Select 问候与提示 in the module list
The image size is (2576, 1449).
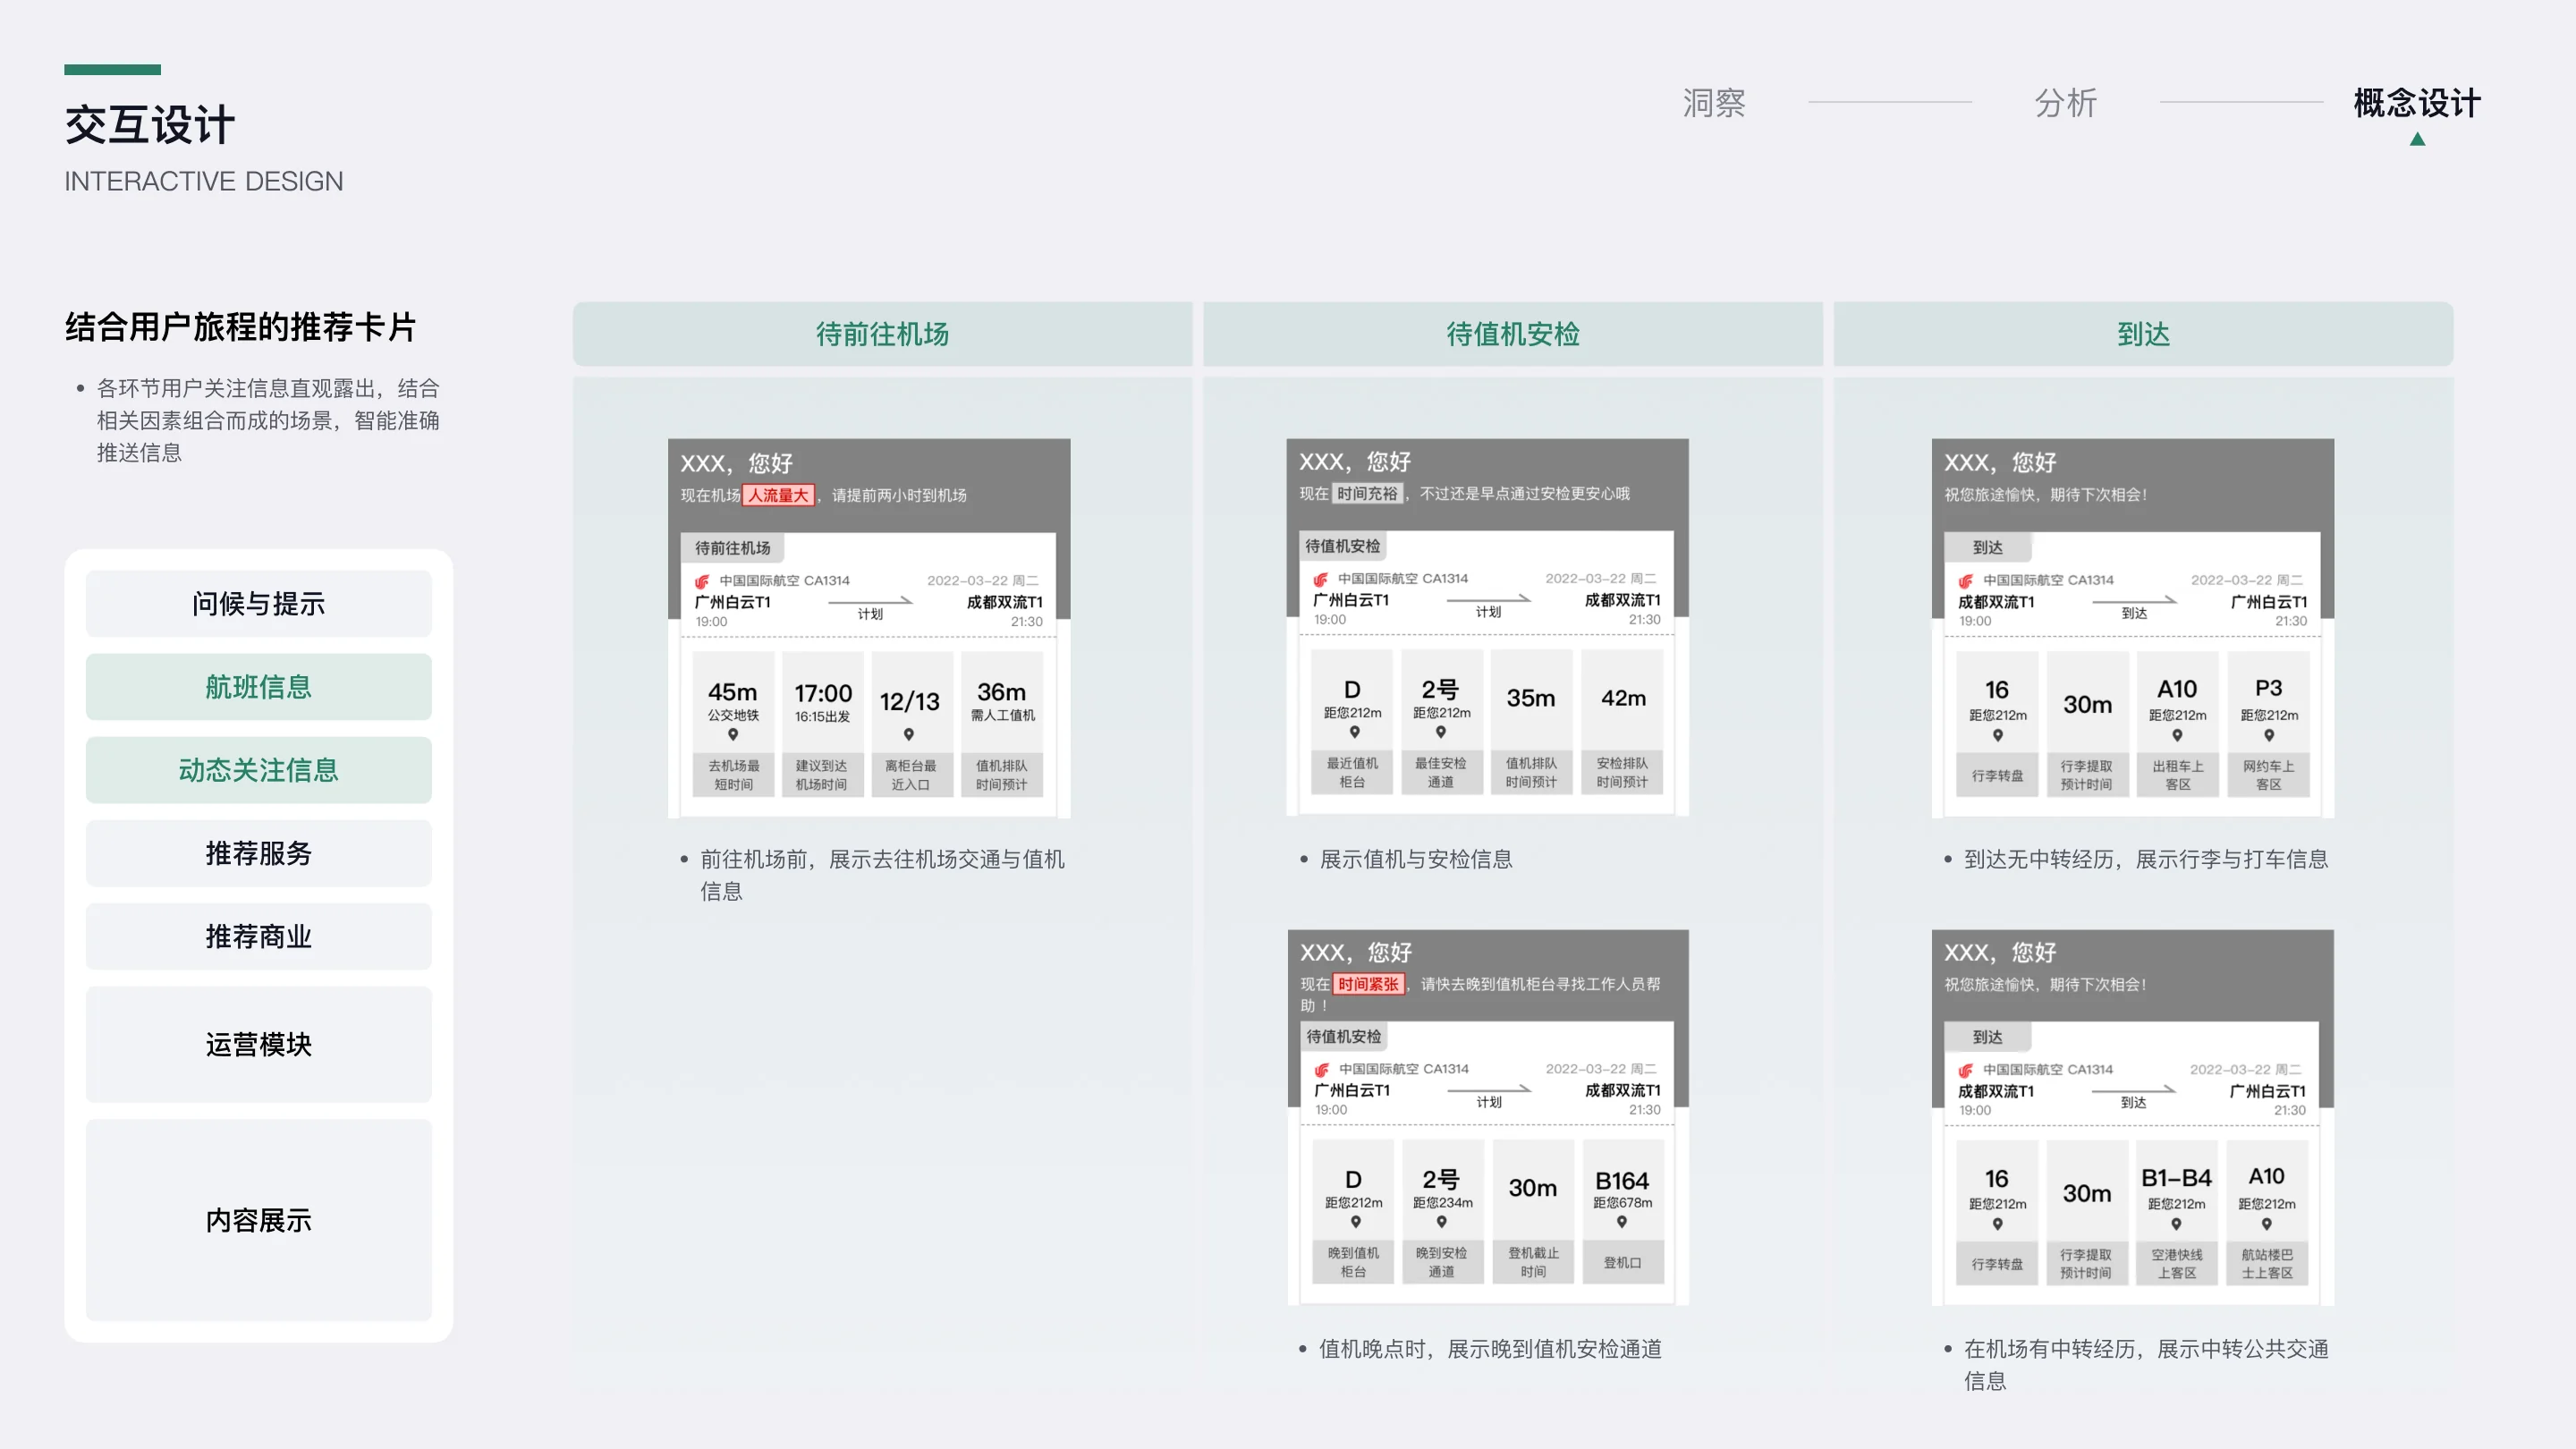click(x=259, y=604)
